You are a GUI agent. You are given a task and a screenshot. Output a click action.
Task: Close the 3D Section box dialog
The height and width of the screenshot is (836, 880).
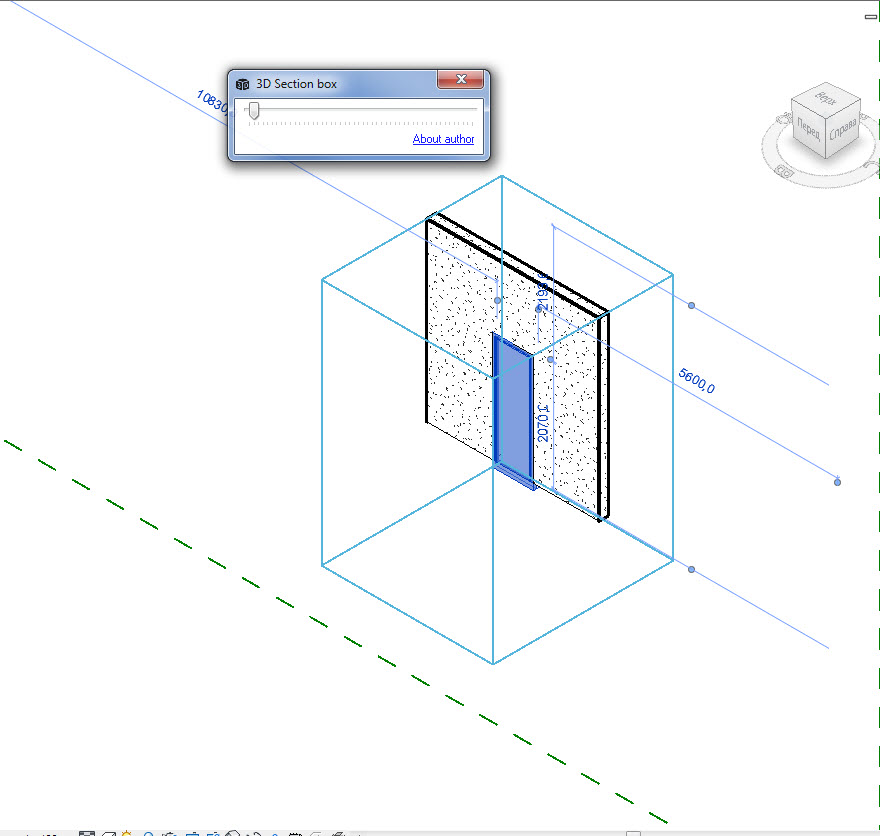(461, 79)
